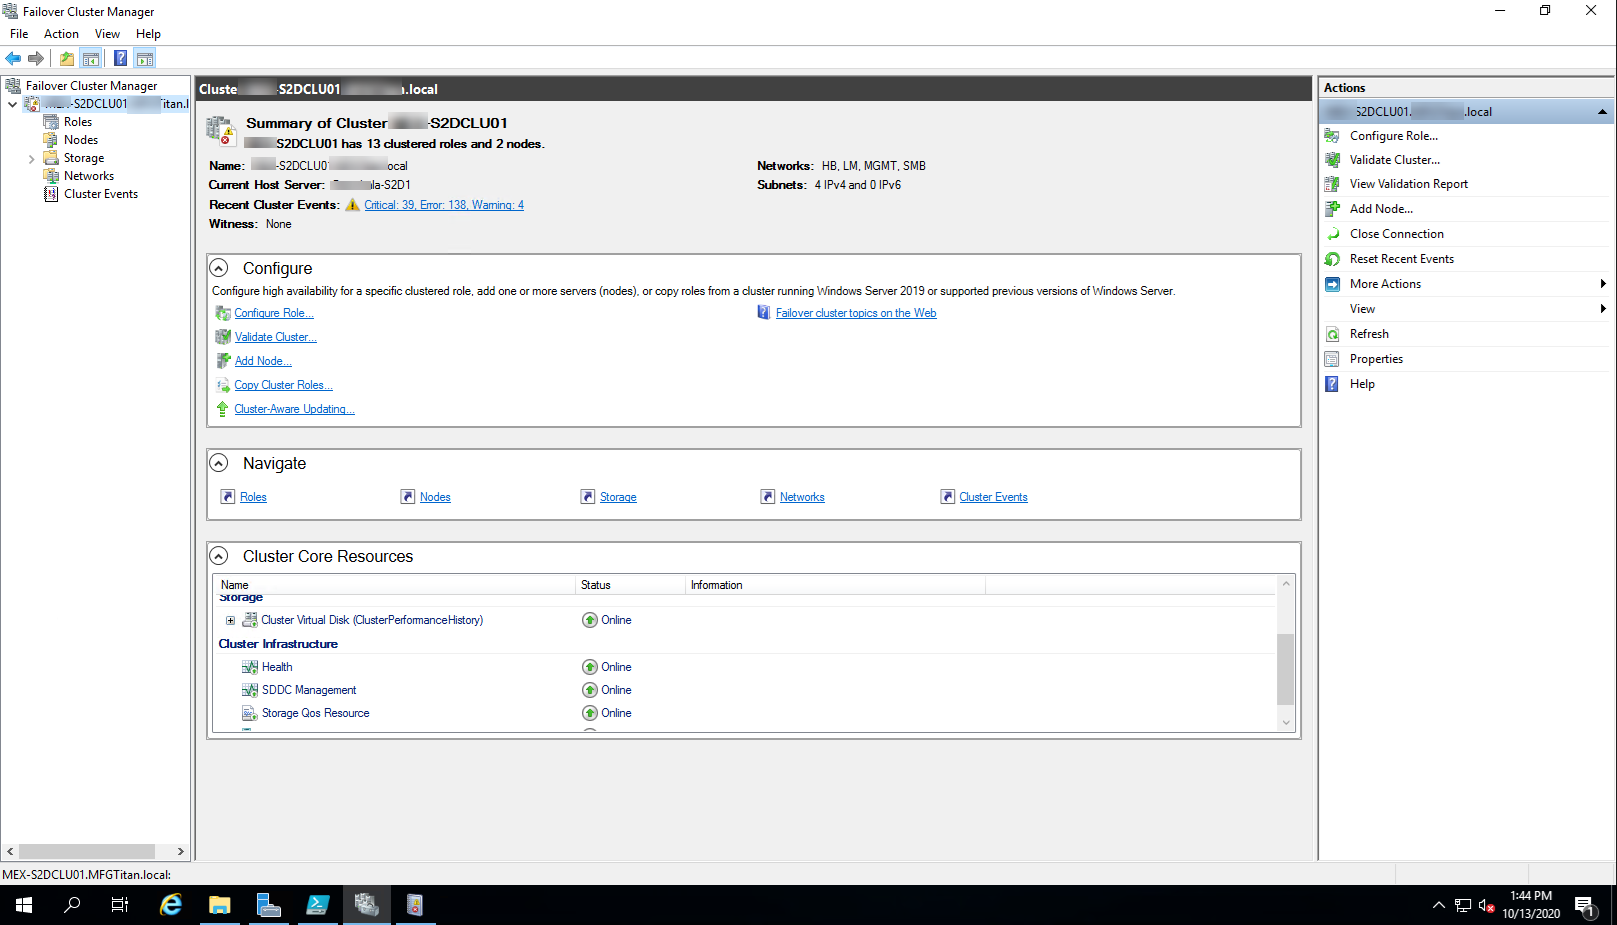Screen dimensions: 1617x925
Task: Click the Back arrow toolbar icon
Action: (13, 58)
